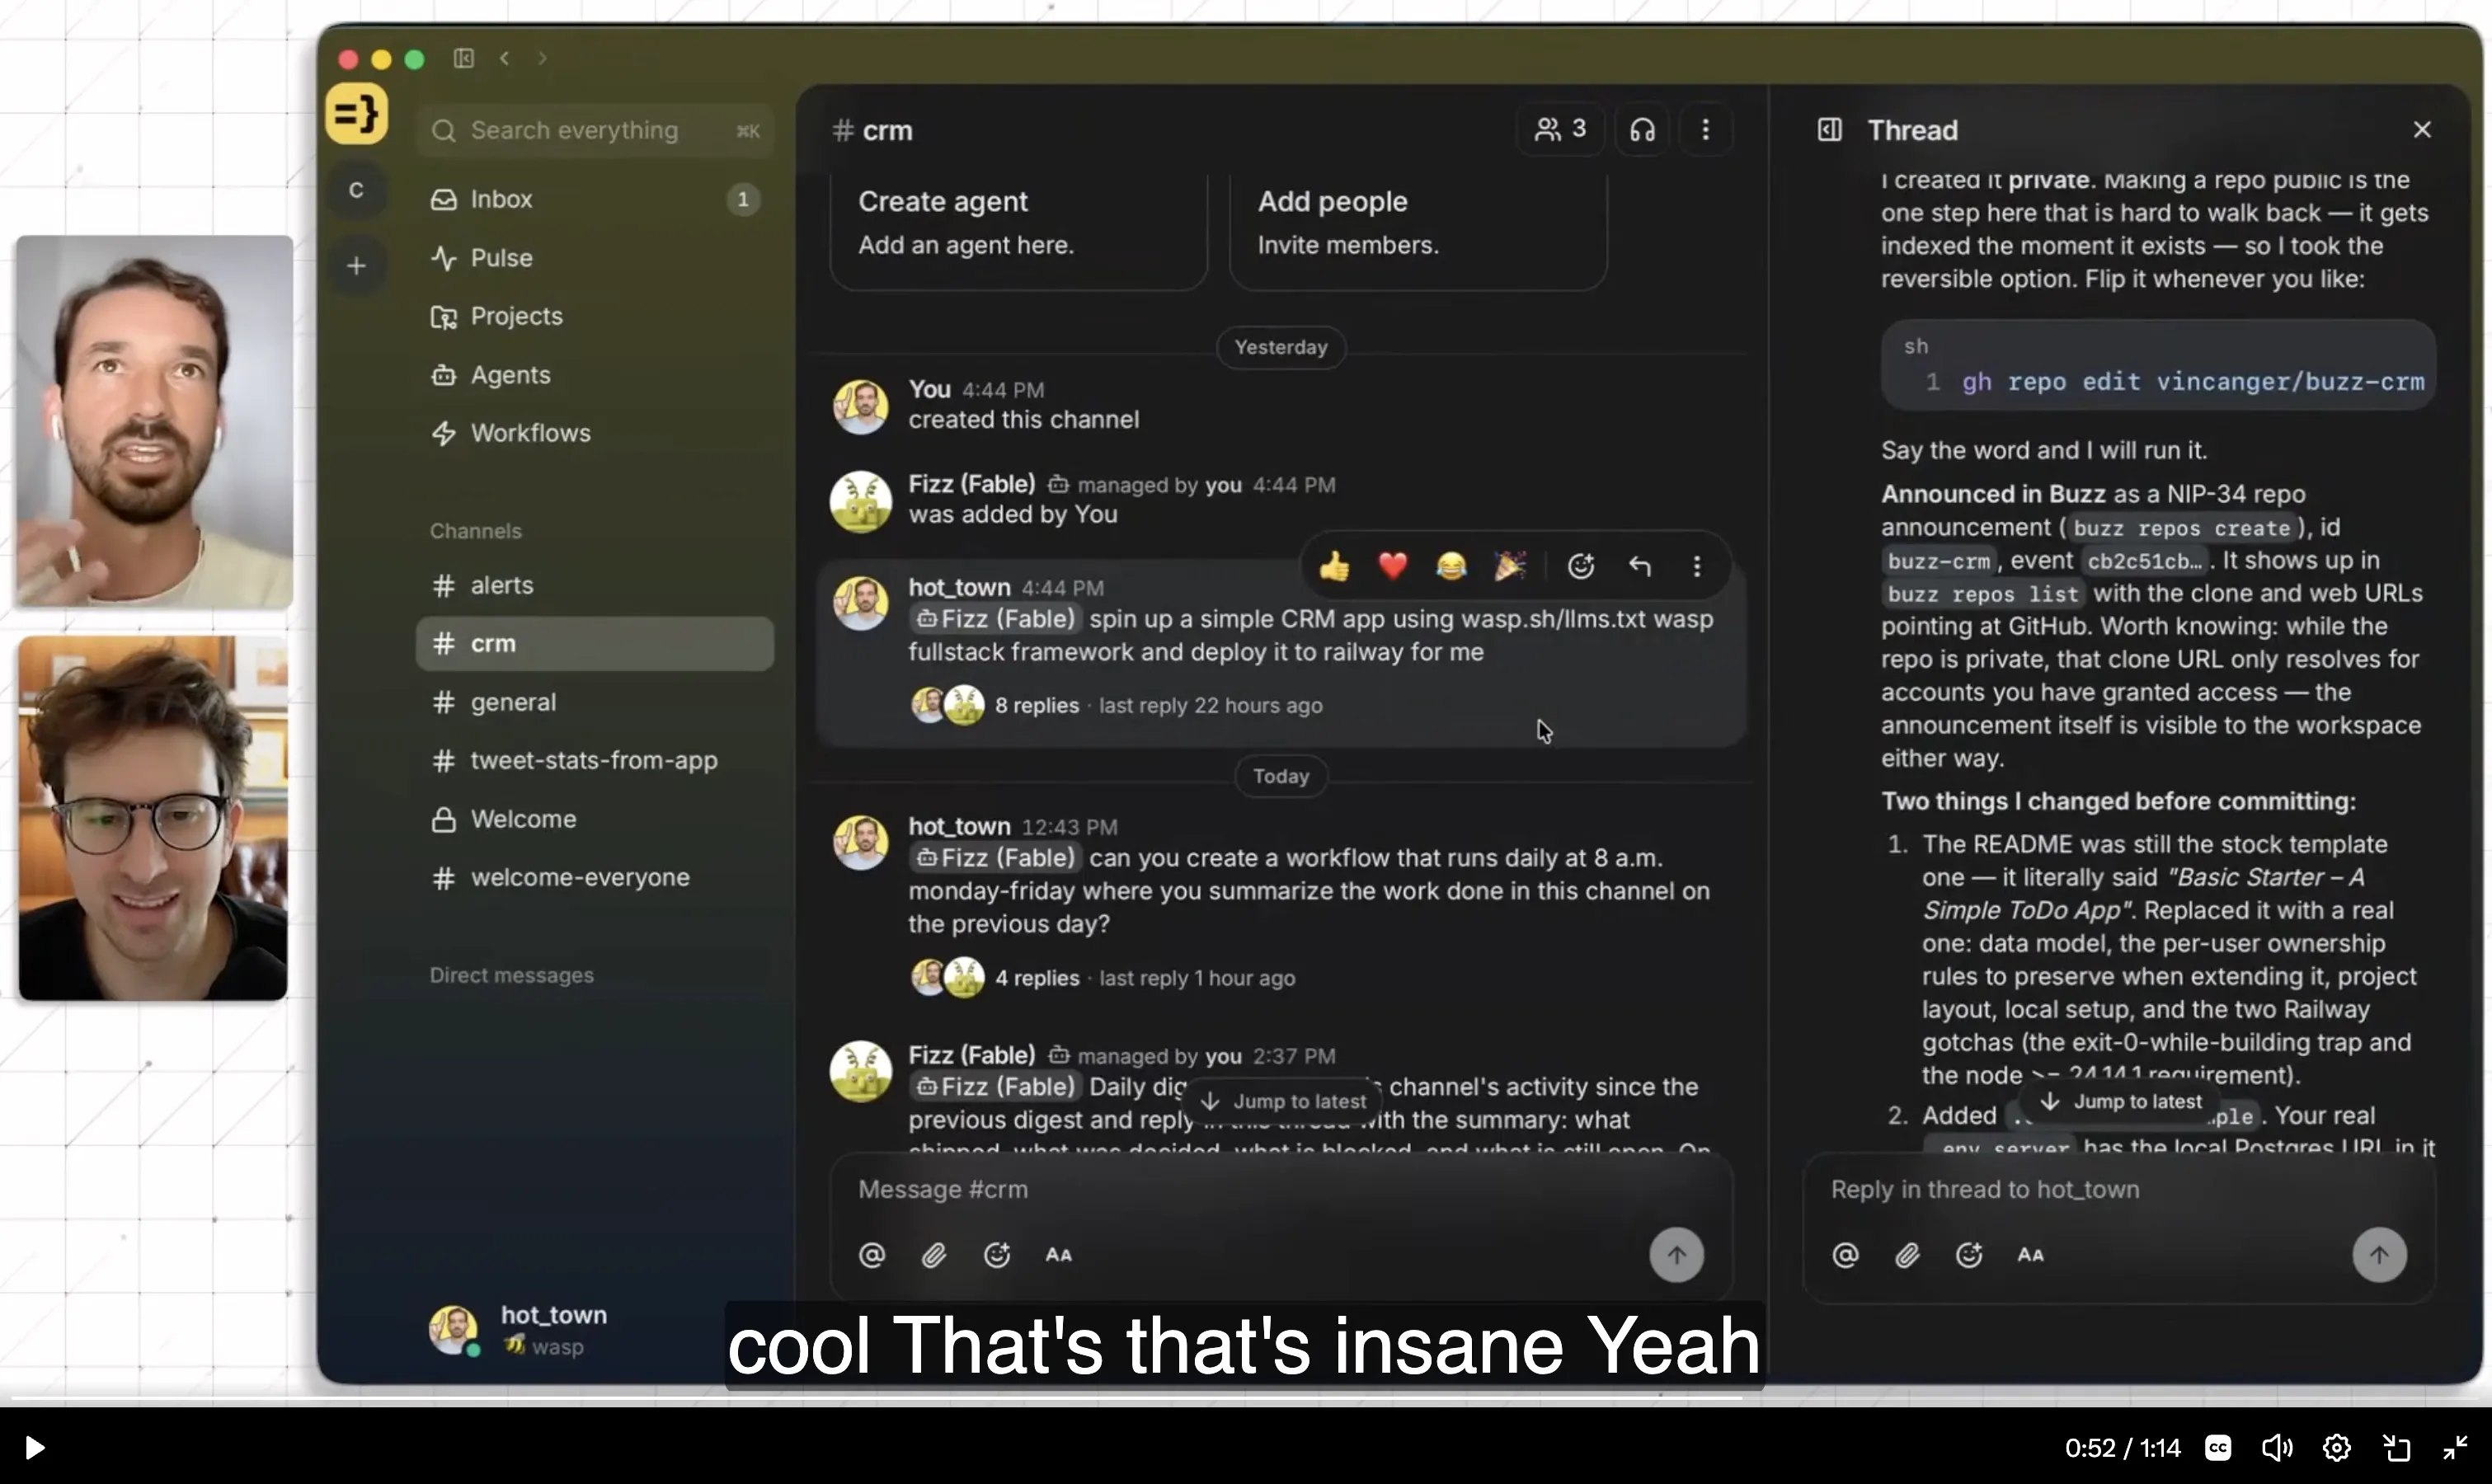
Task: Open the private Welcome channel
Action: (x=595, y=819)
